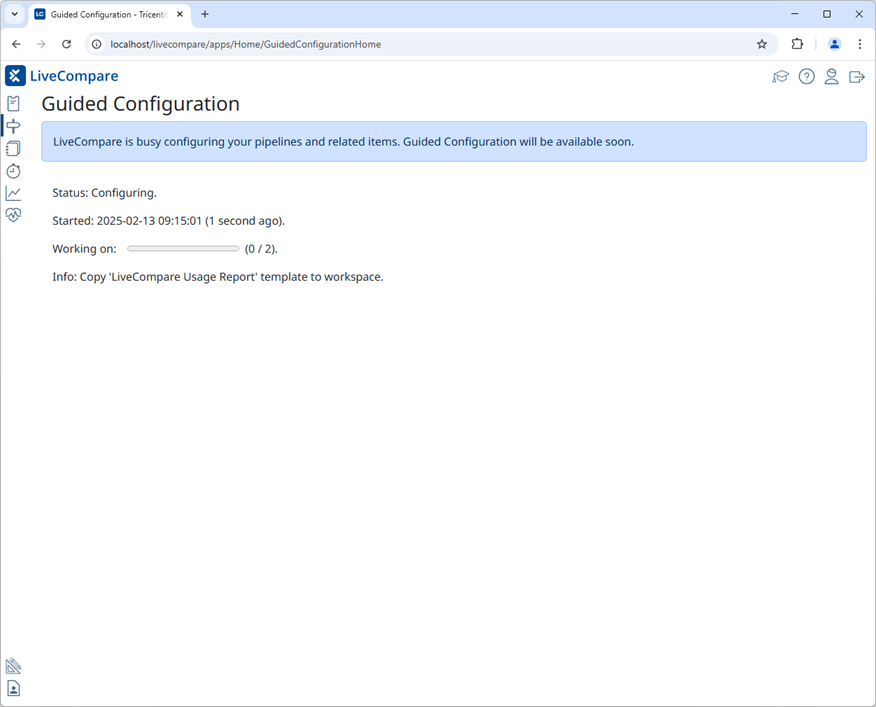
Task: Click the contact document icon at bottom left
Action: [x=13, y=688]
